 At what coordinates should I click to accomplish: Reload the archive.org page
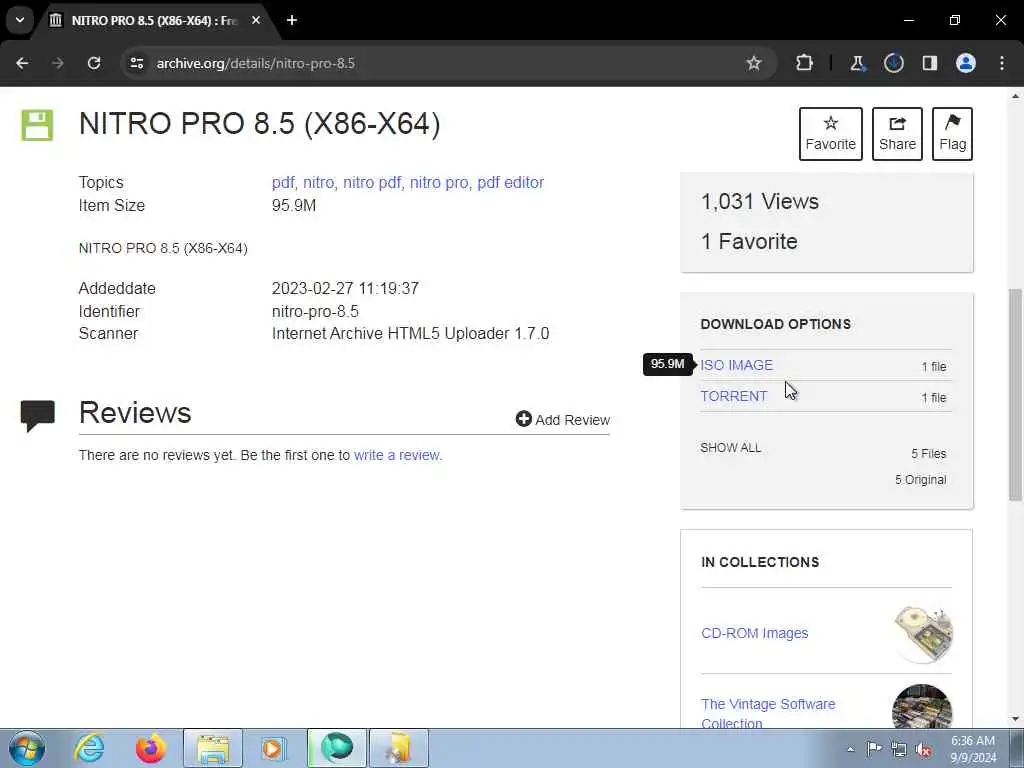click(x=94, y=63)
